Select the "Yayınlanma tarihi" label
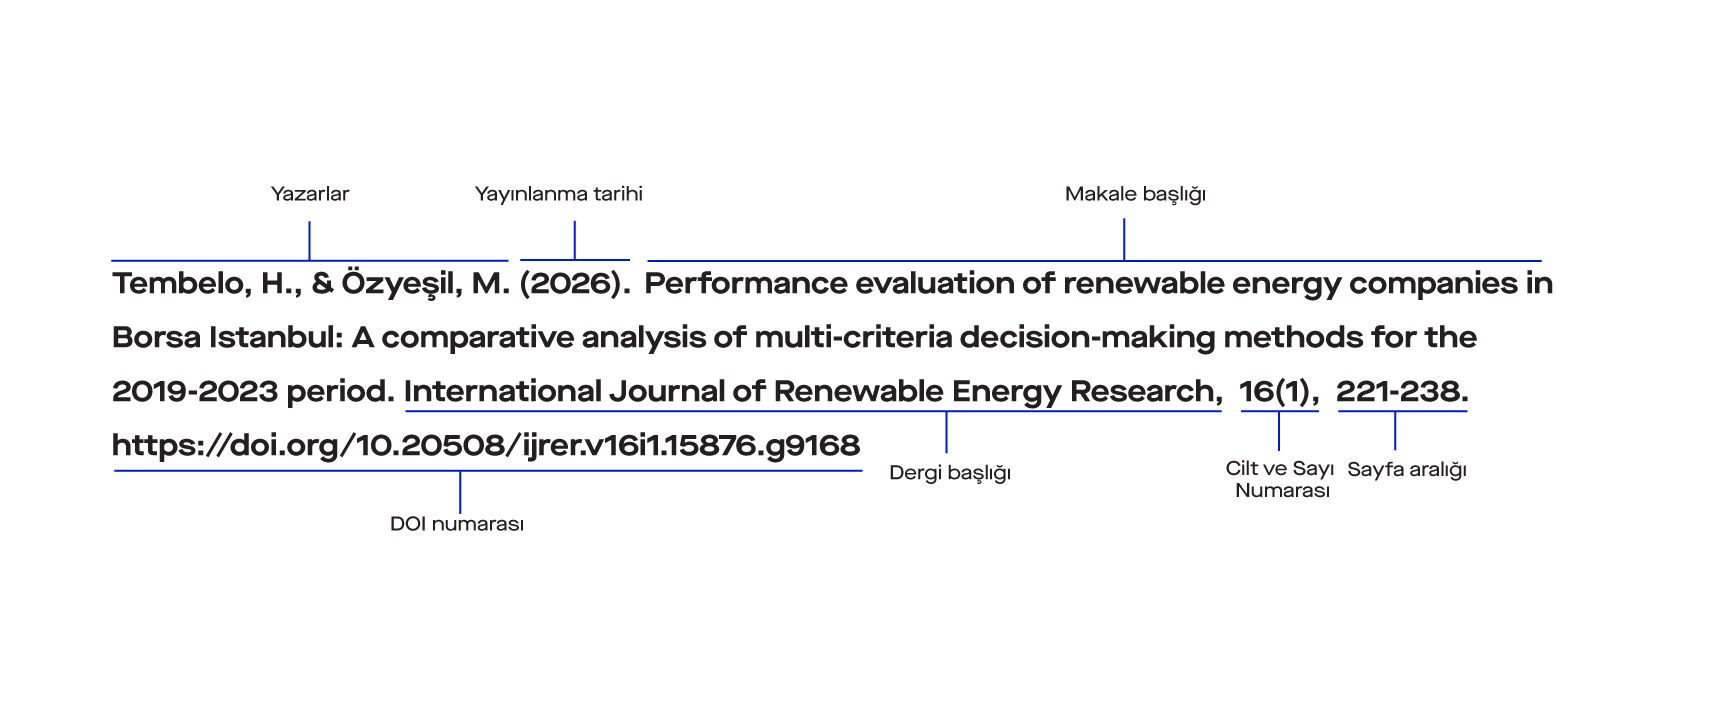The width and height of the screenshot is (1712, 720). coord(558,194)
